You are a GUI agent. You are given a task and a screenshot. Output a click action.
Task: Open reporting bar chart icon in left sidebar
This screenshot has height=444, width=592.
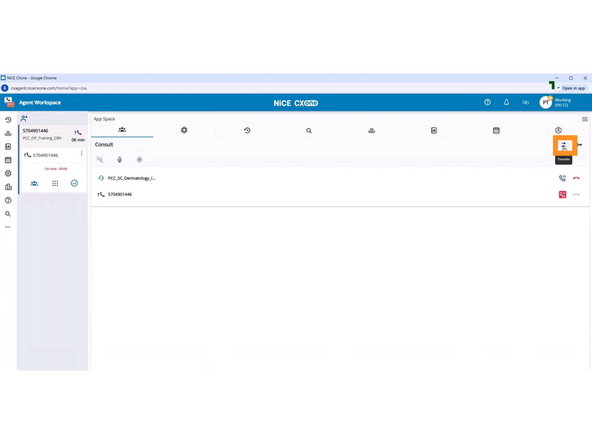pyautogui.click(x=8, y=187)
